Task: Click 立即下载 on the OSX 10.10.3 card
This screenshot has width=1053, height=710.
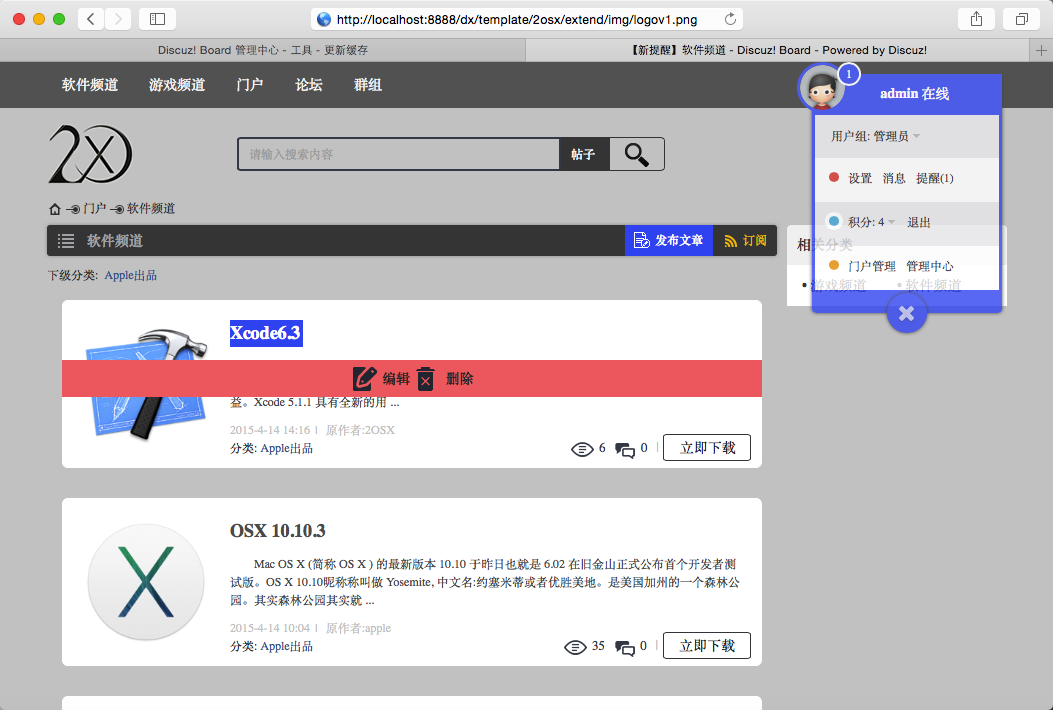Action: coord(707,646)
